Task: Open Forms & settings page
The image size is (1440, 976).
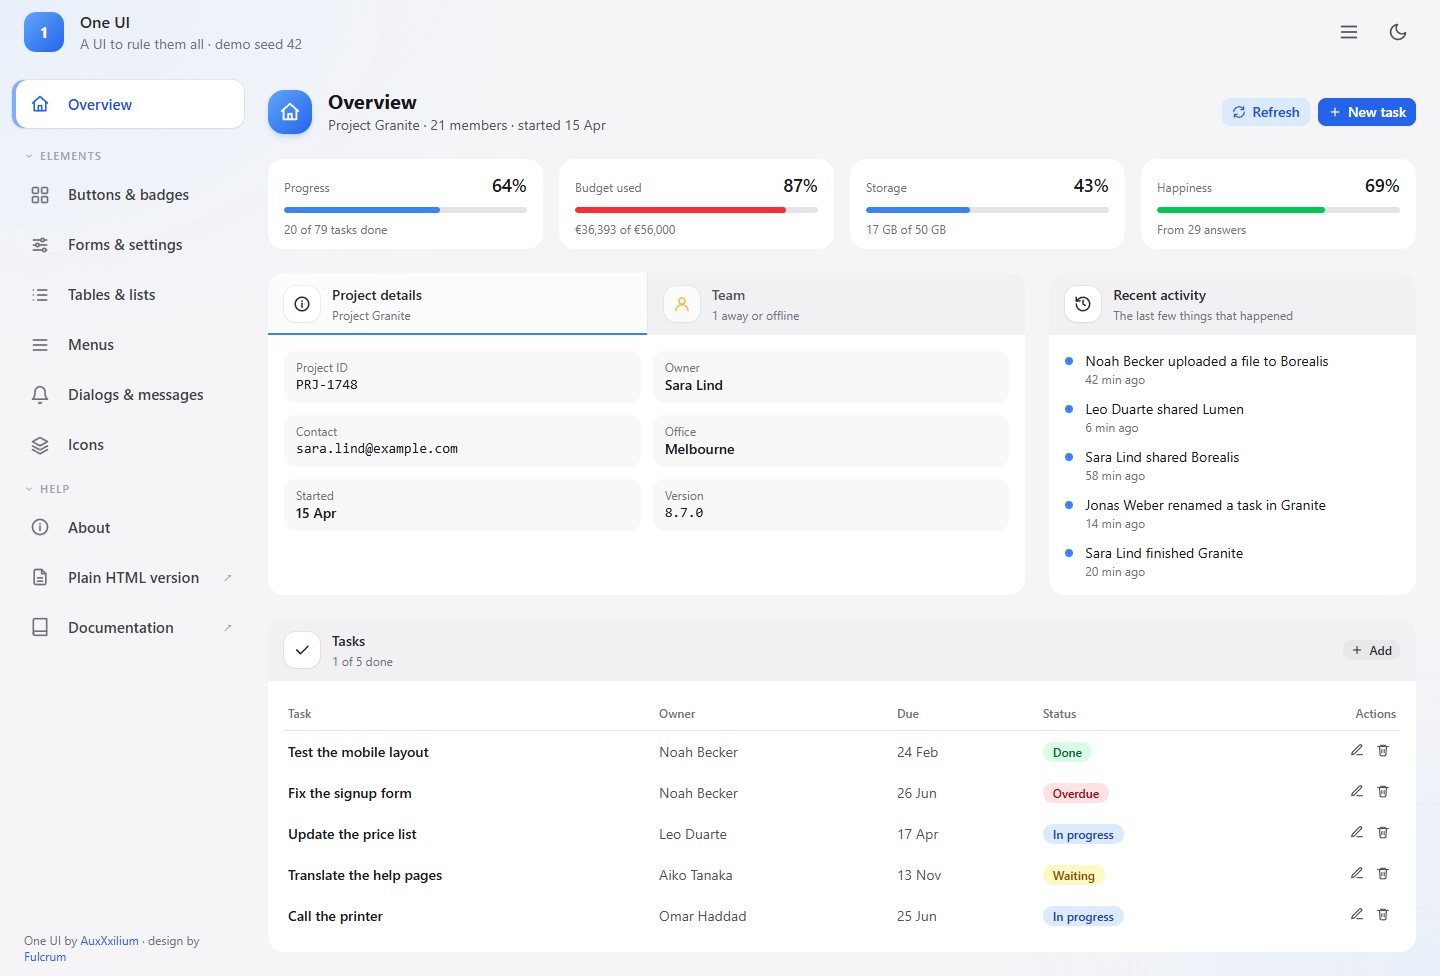Action: (x=128, y=245)
